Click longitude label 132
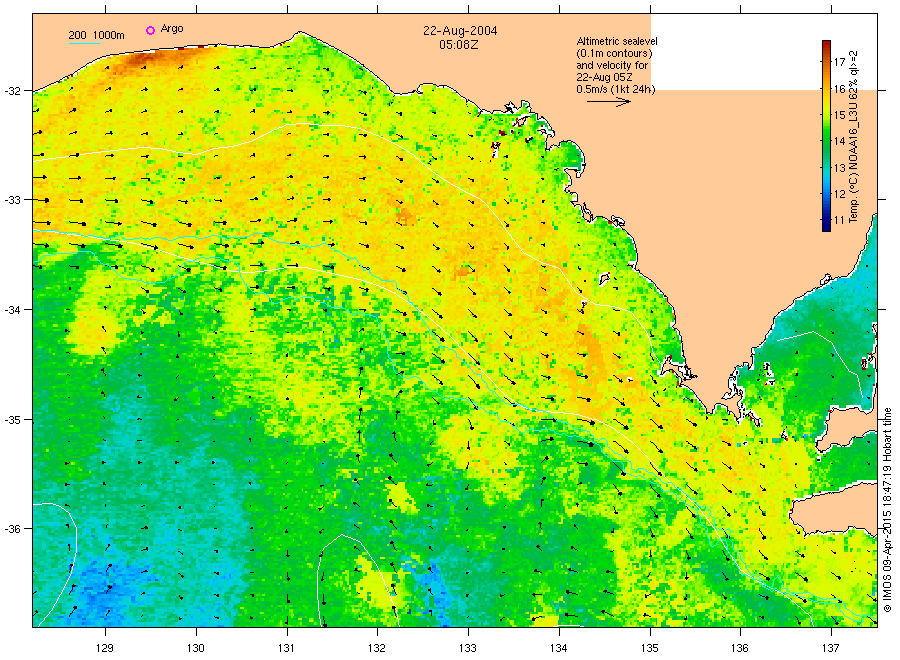This screenshot has width=900, height=660. (377, 648)
